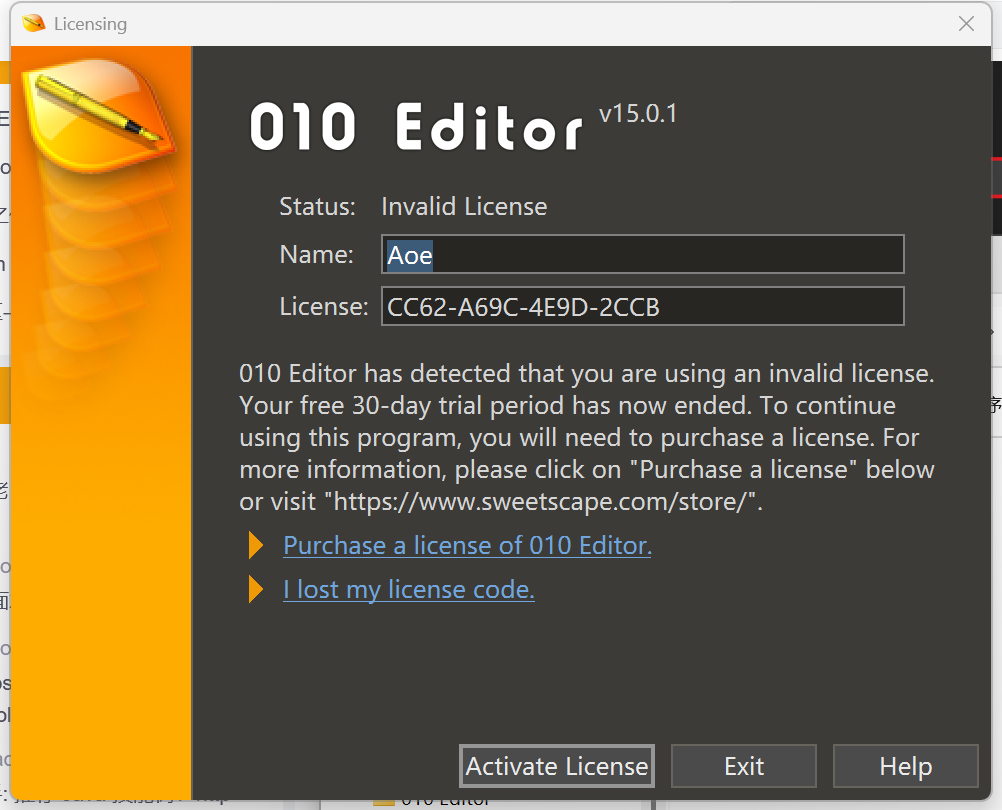Open Help from the dialog buttons
Screen dimensions: 1002x810
(905, 767)
